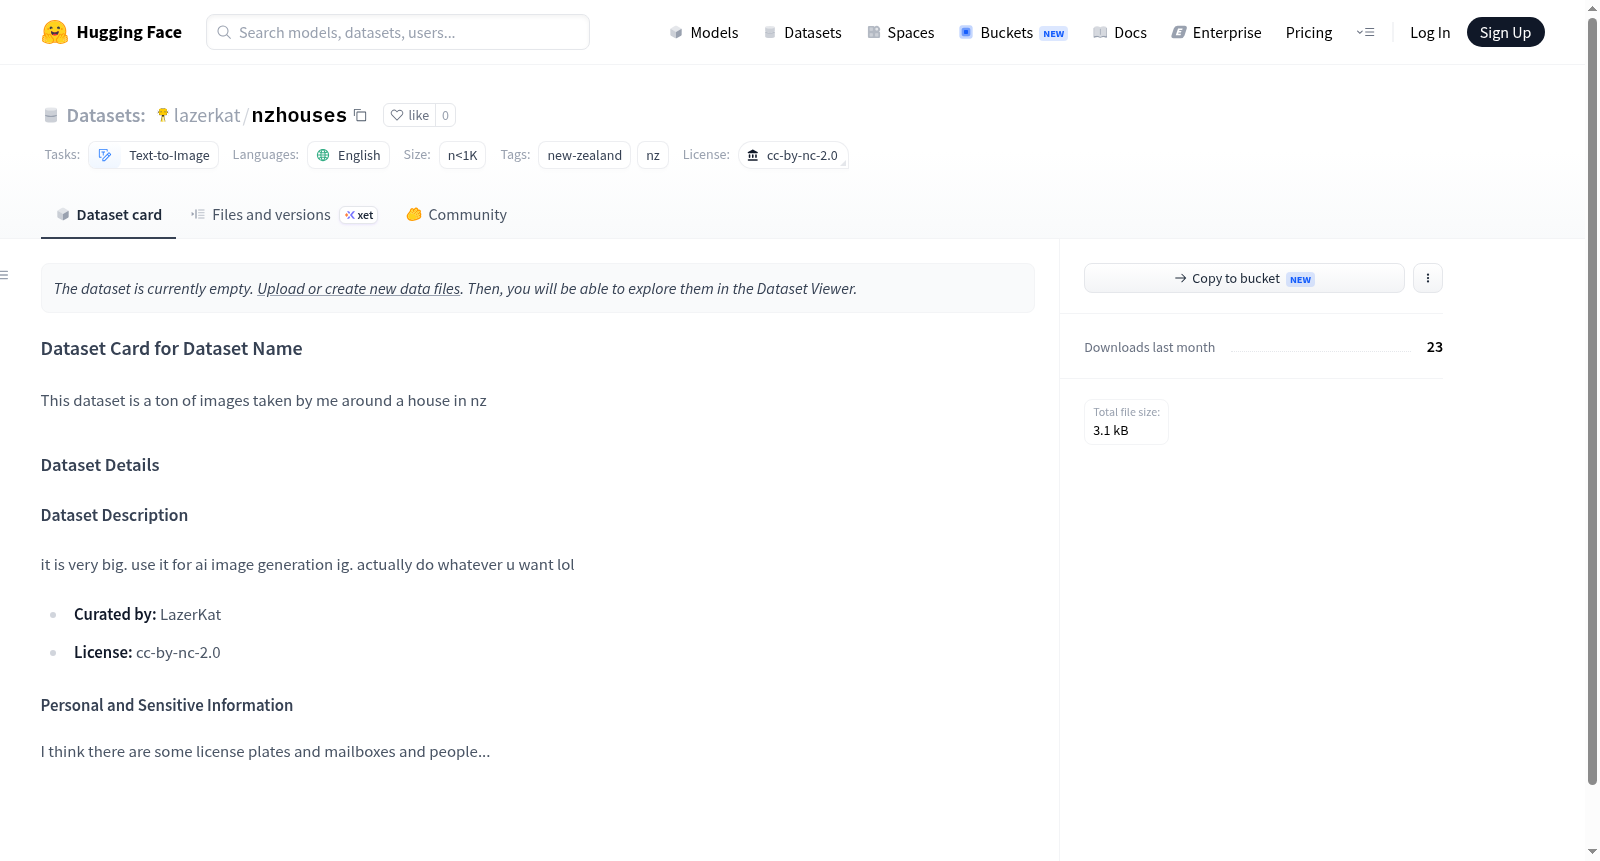Click the heart icon in like button
Image resolution: width=1600 pixels, height=861 pixels.
[397, 115]
